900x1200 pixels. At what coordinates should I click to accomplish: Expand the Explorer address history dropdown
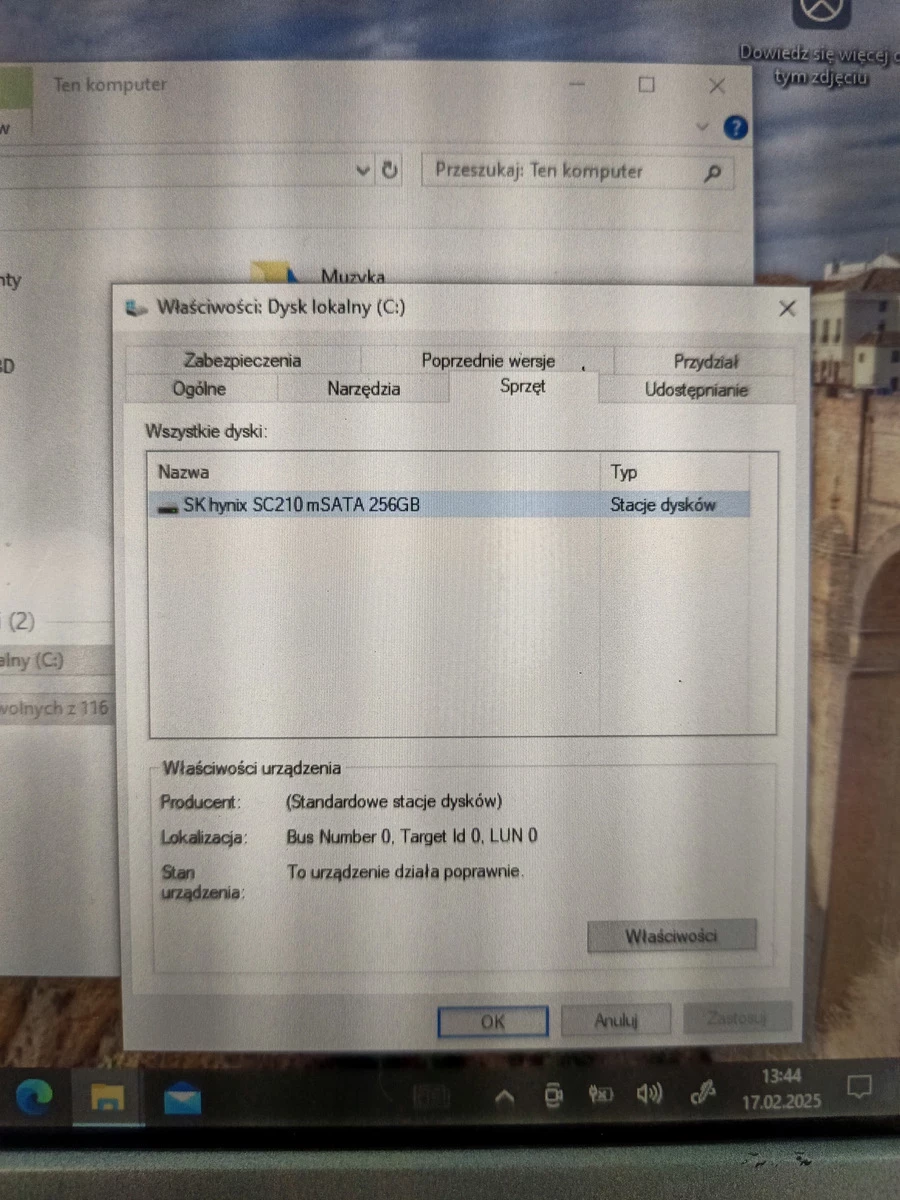363,171
